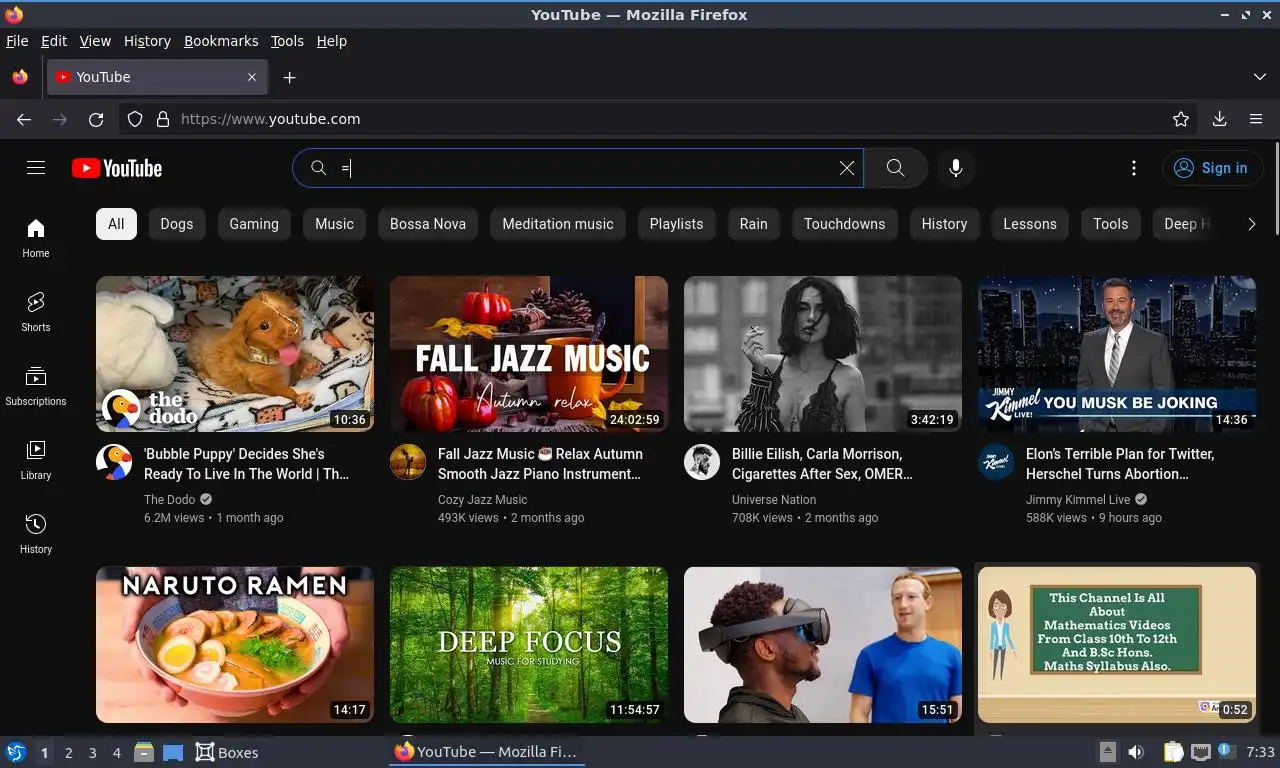This screenshot has width=1280, height=768.
Task: Clear the search box with the X icon
Action: click(847, 168)
